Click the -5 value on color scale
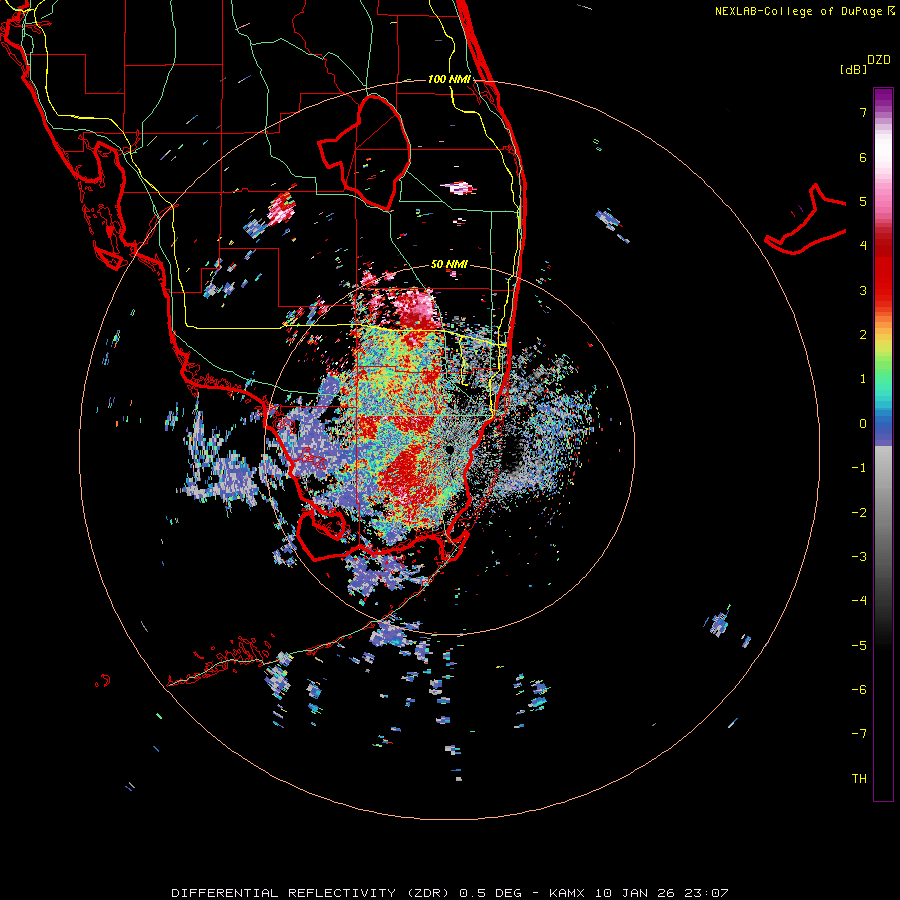Viewport: 900px width, 900px height. coord(859,646)
